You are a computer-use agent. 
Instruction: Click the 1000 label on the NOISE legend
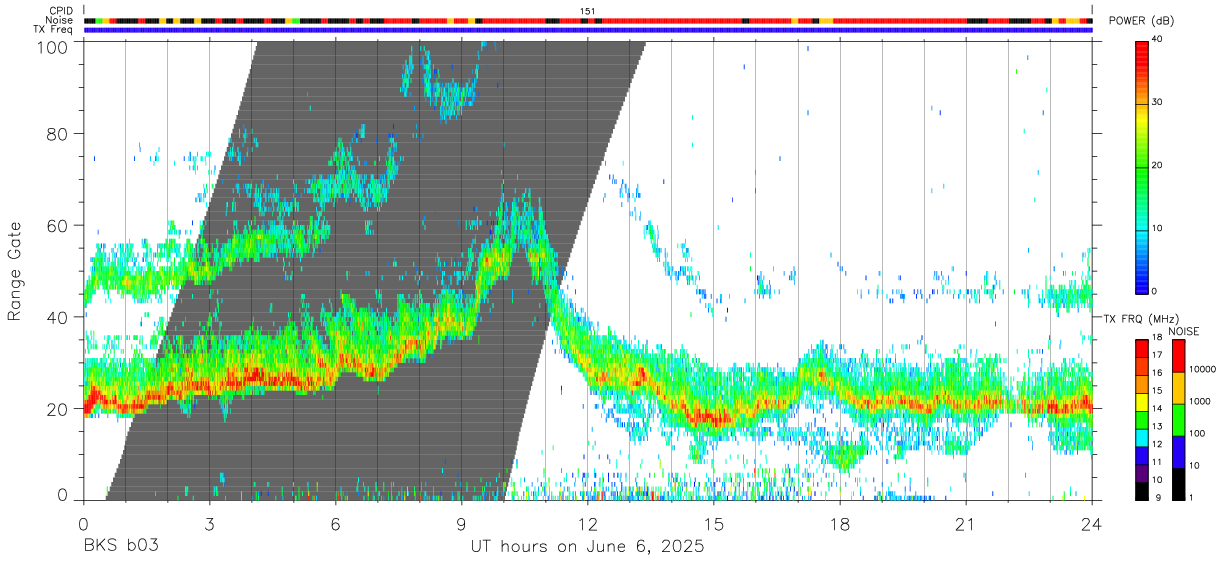(1200, 401)
